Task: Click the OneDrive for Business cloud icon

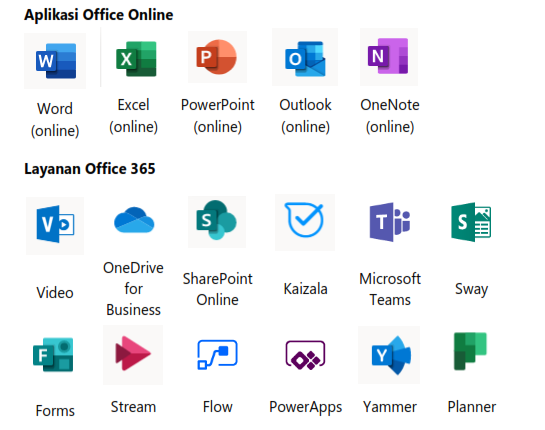Action: tap(134, 220)
